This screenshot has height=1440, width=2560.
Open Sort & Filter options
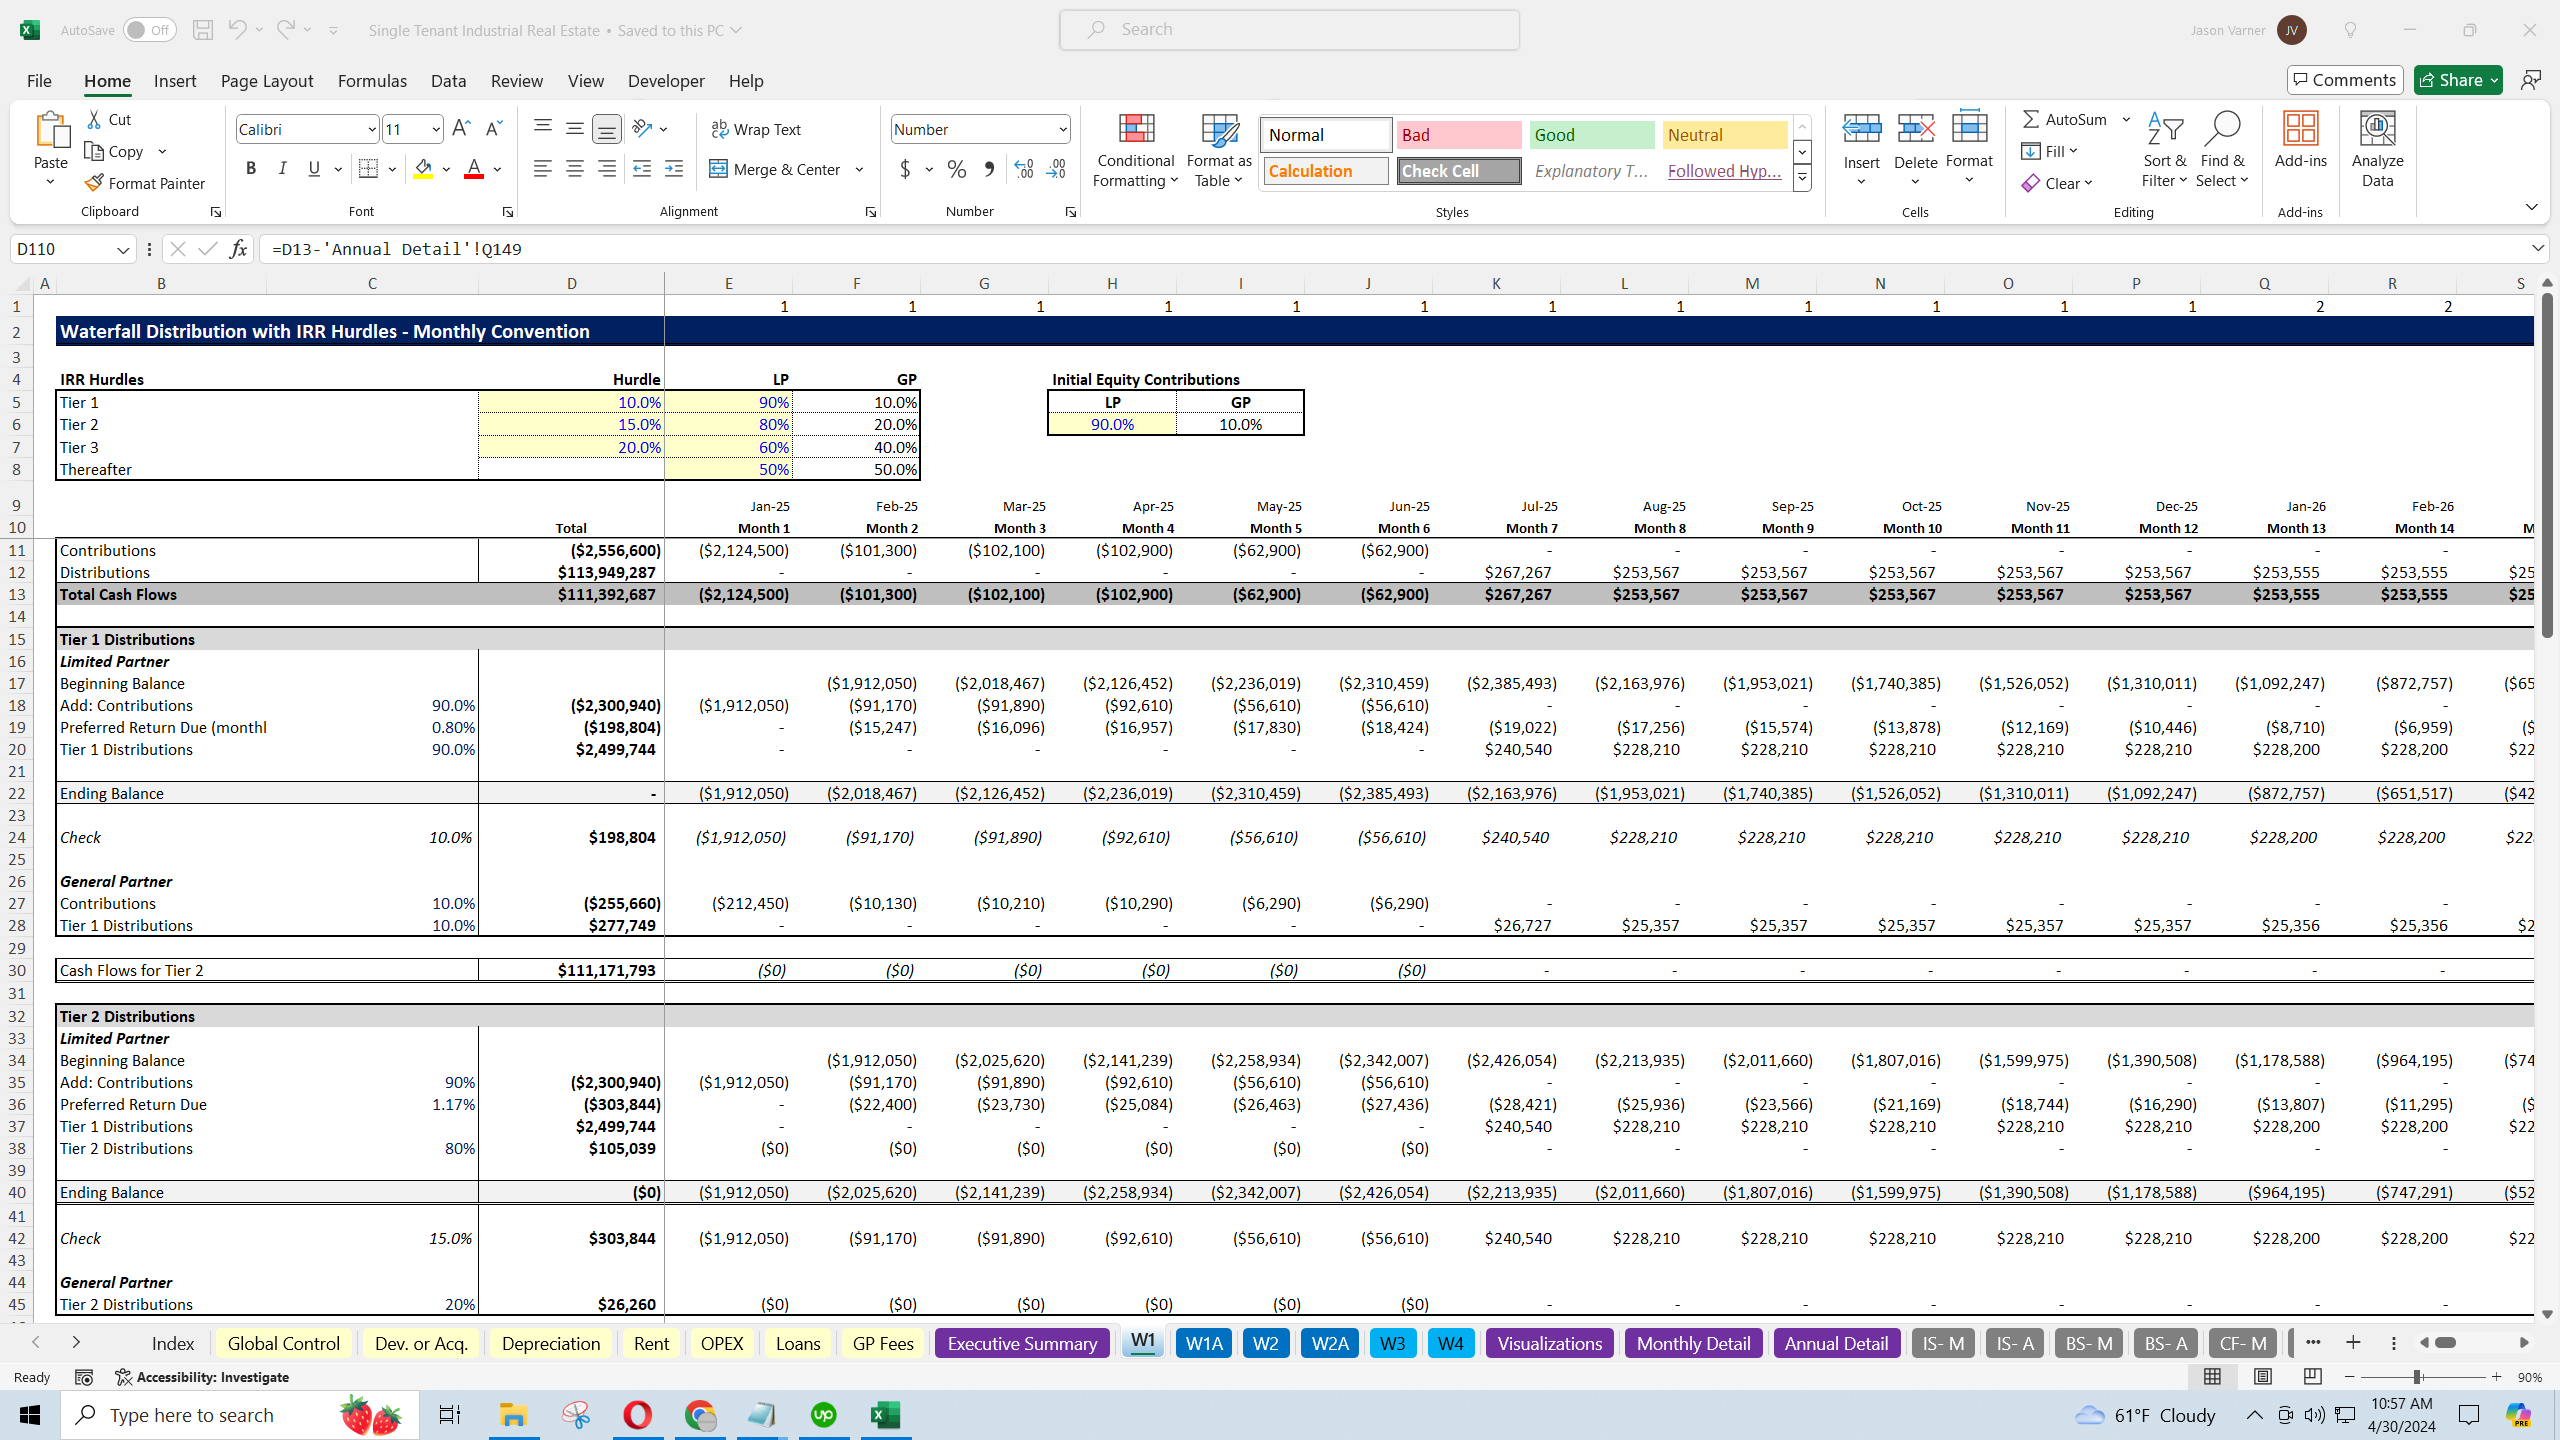pyautogui.click(x=2165, y=150)
